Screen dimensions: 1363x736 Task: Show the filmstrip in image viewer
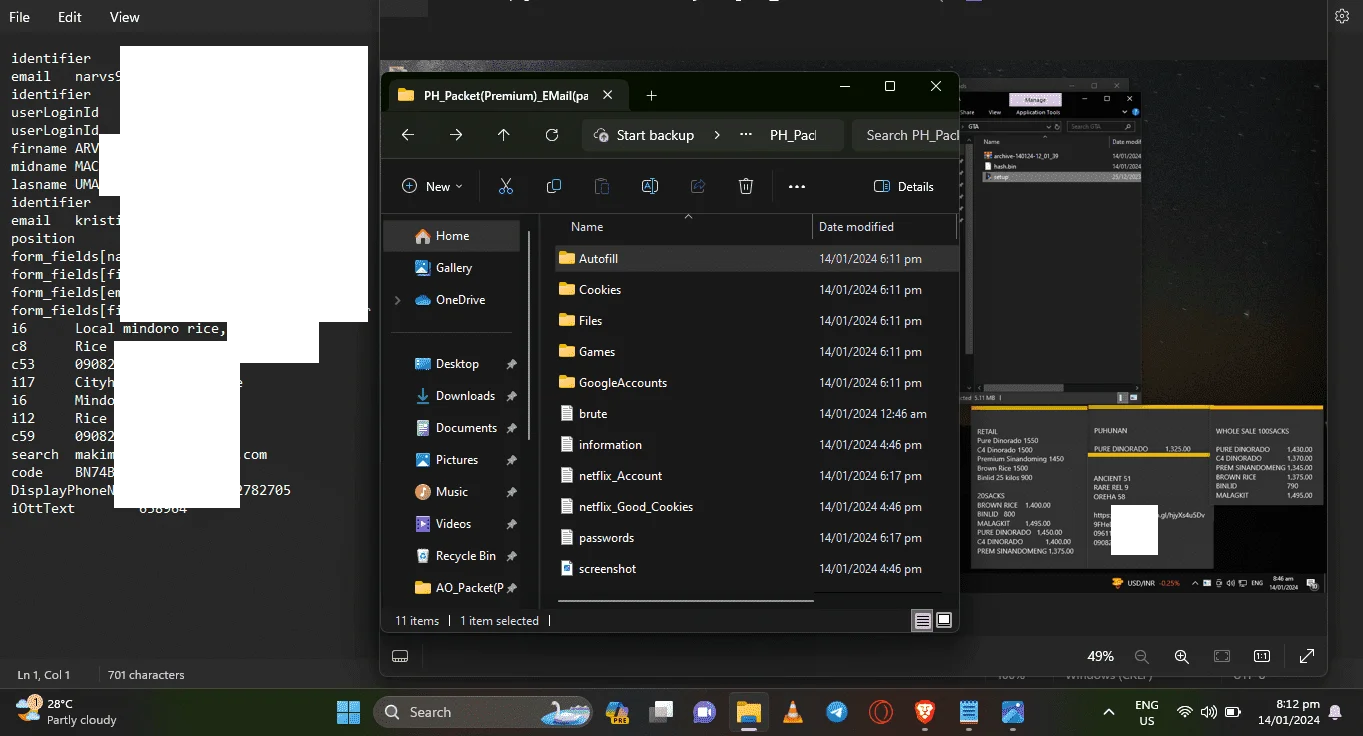click(x=401, y=656)
